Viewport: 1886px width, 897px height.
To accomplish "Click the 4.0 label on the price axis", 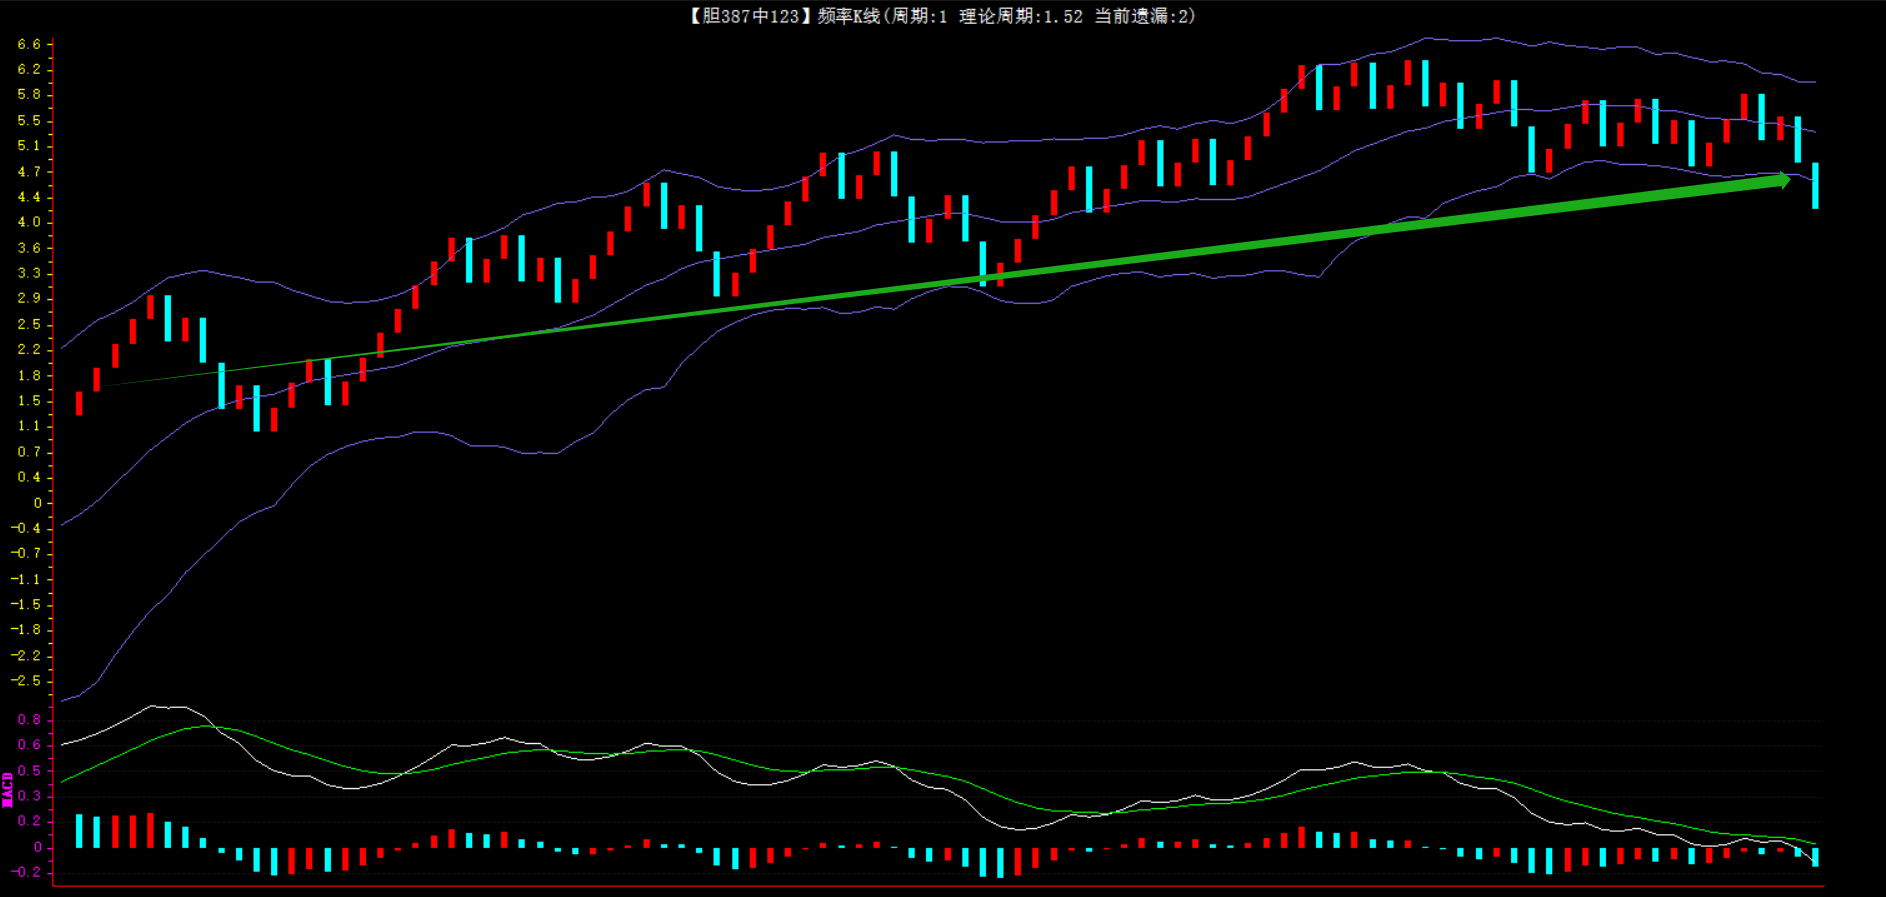I will click(x=29, y=222).
